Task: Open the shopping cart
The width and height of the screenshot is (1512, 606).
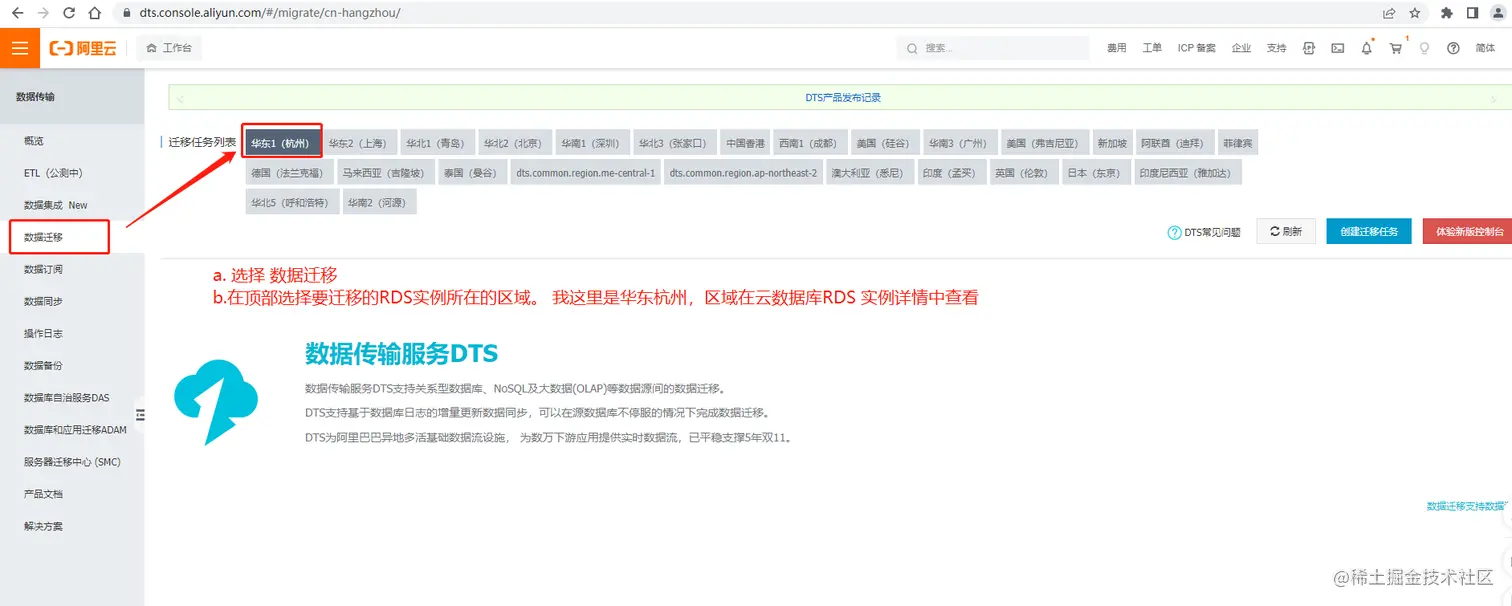Action: click(x=1396, y=48)
